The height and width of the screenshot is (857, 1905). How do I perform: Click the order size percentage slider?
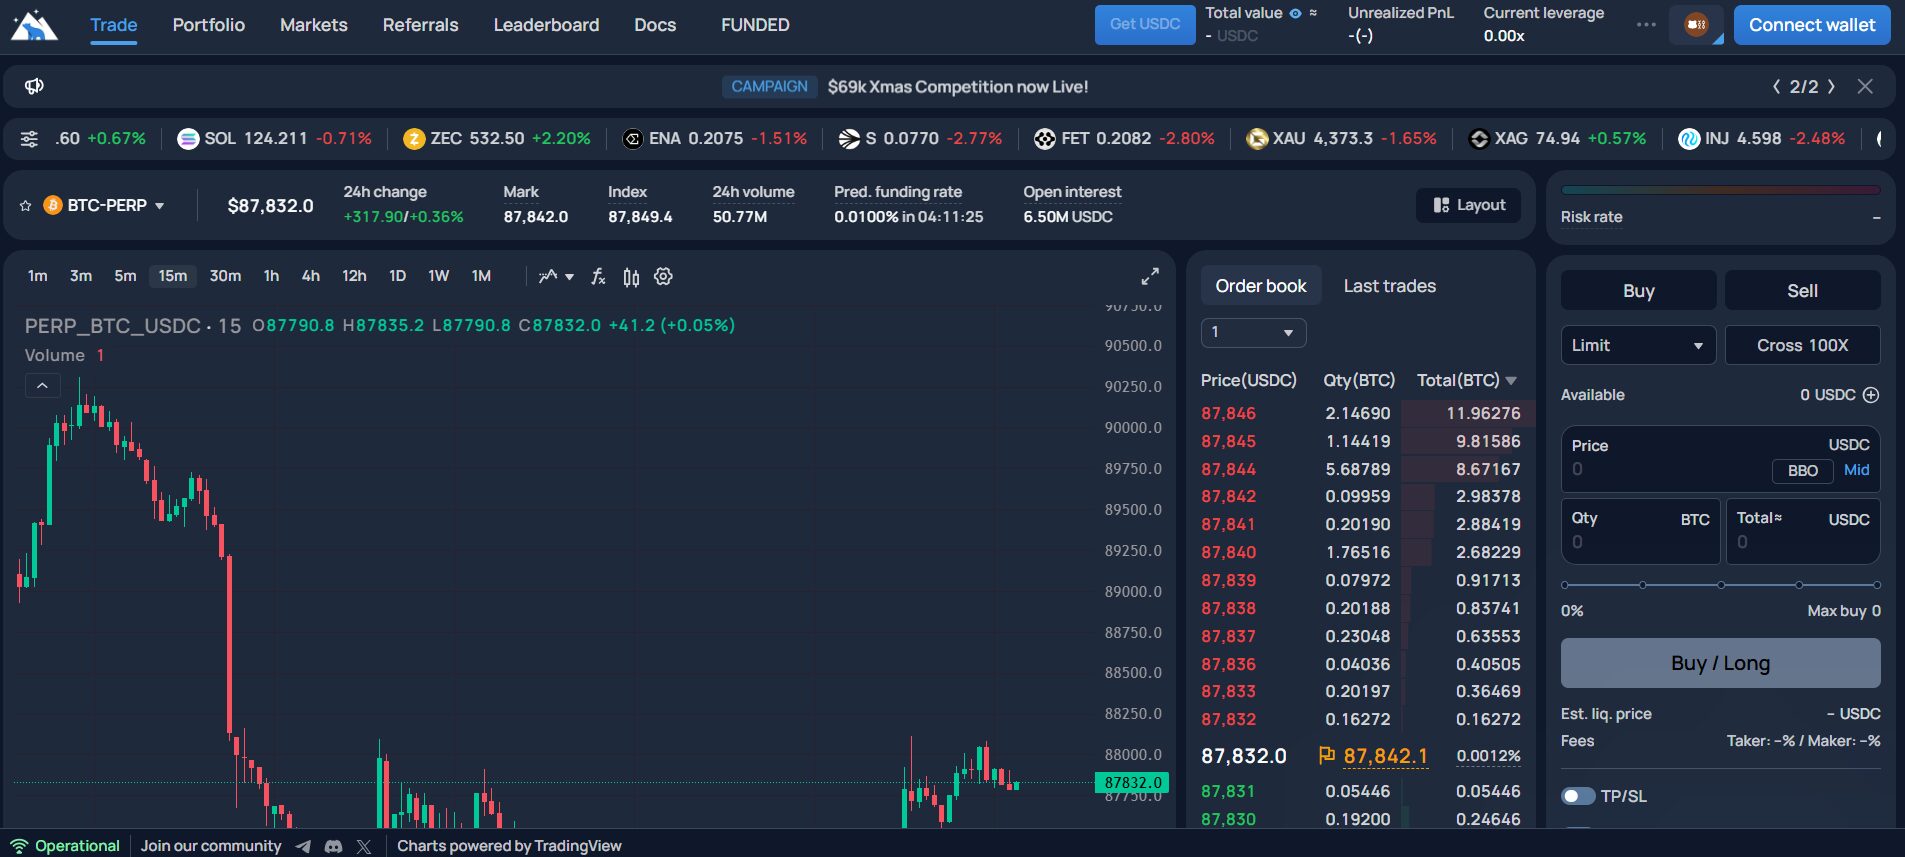[1720, 585]
